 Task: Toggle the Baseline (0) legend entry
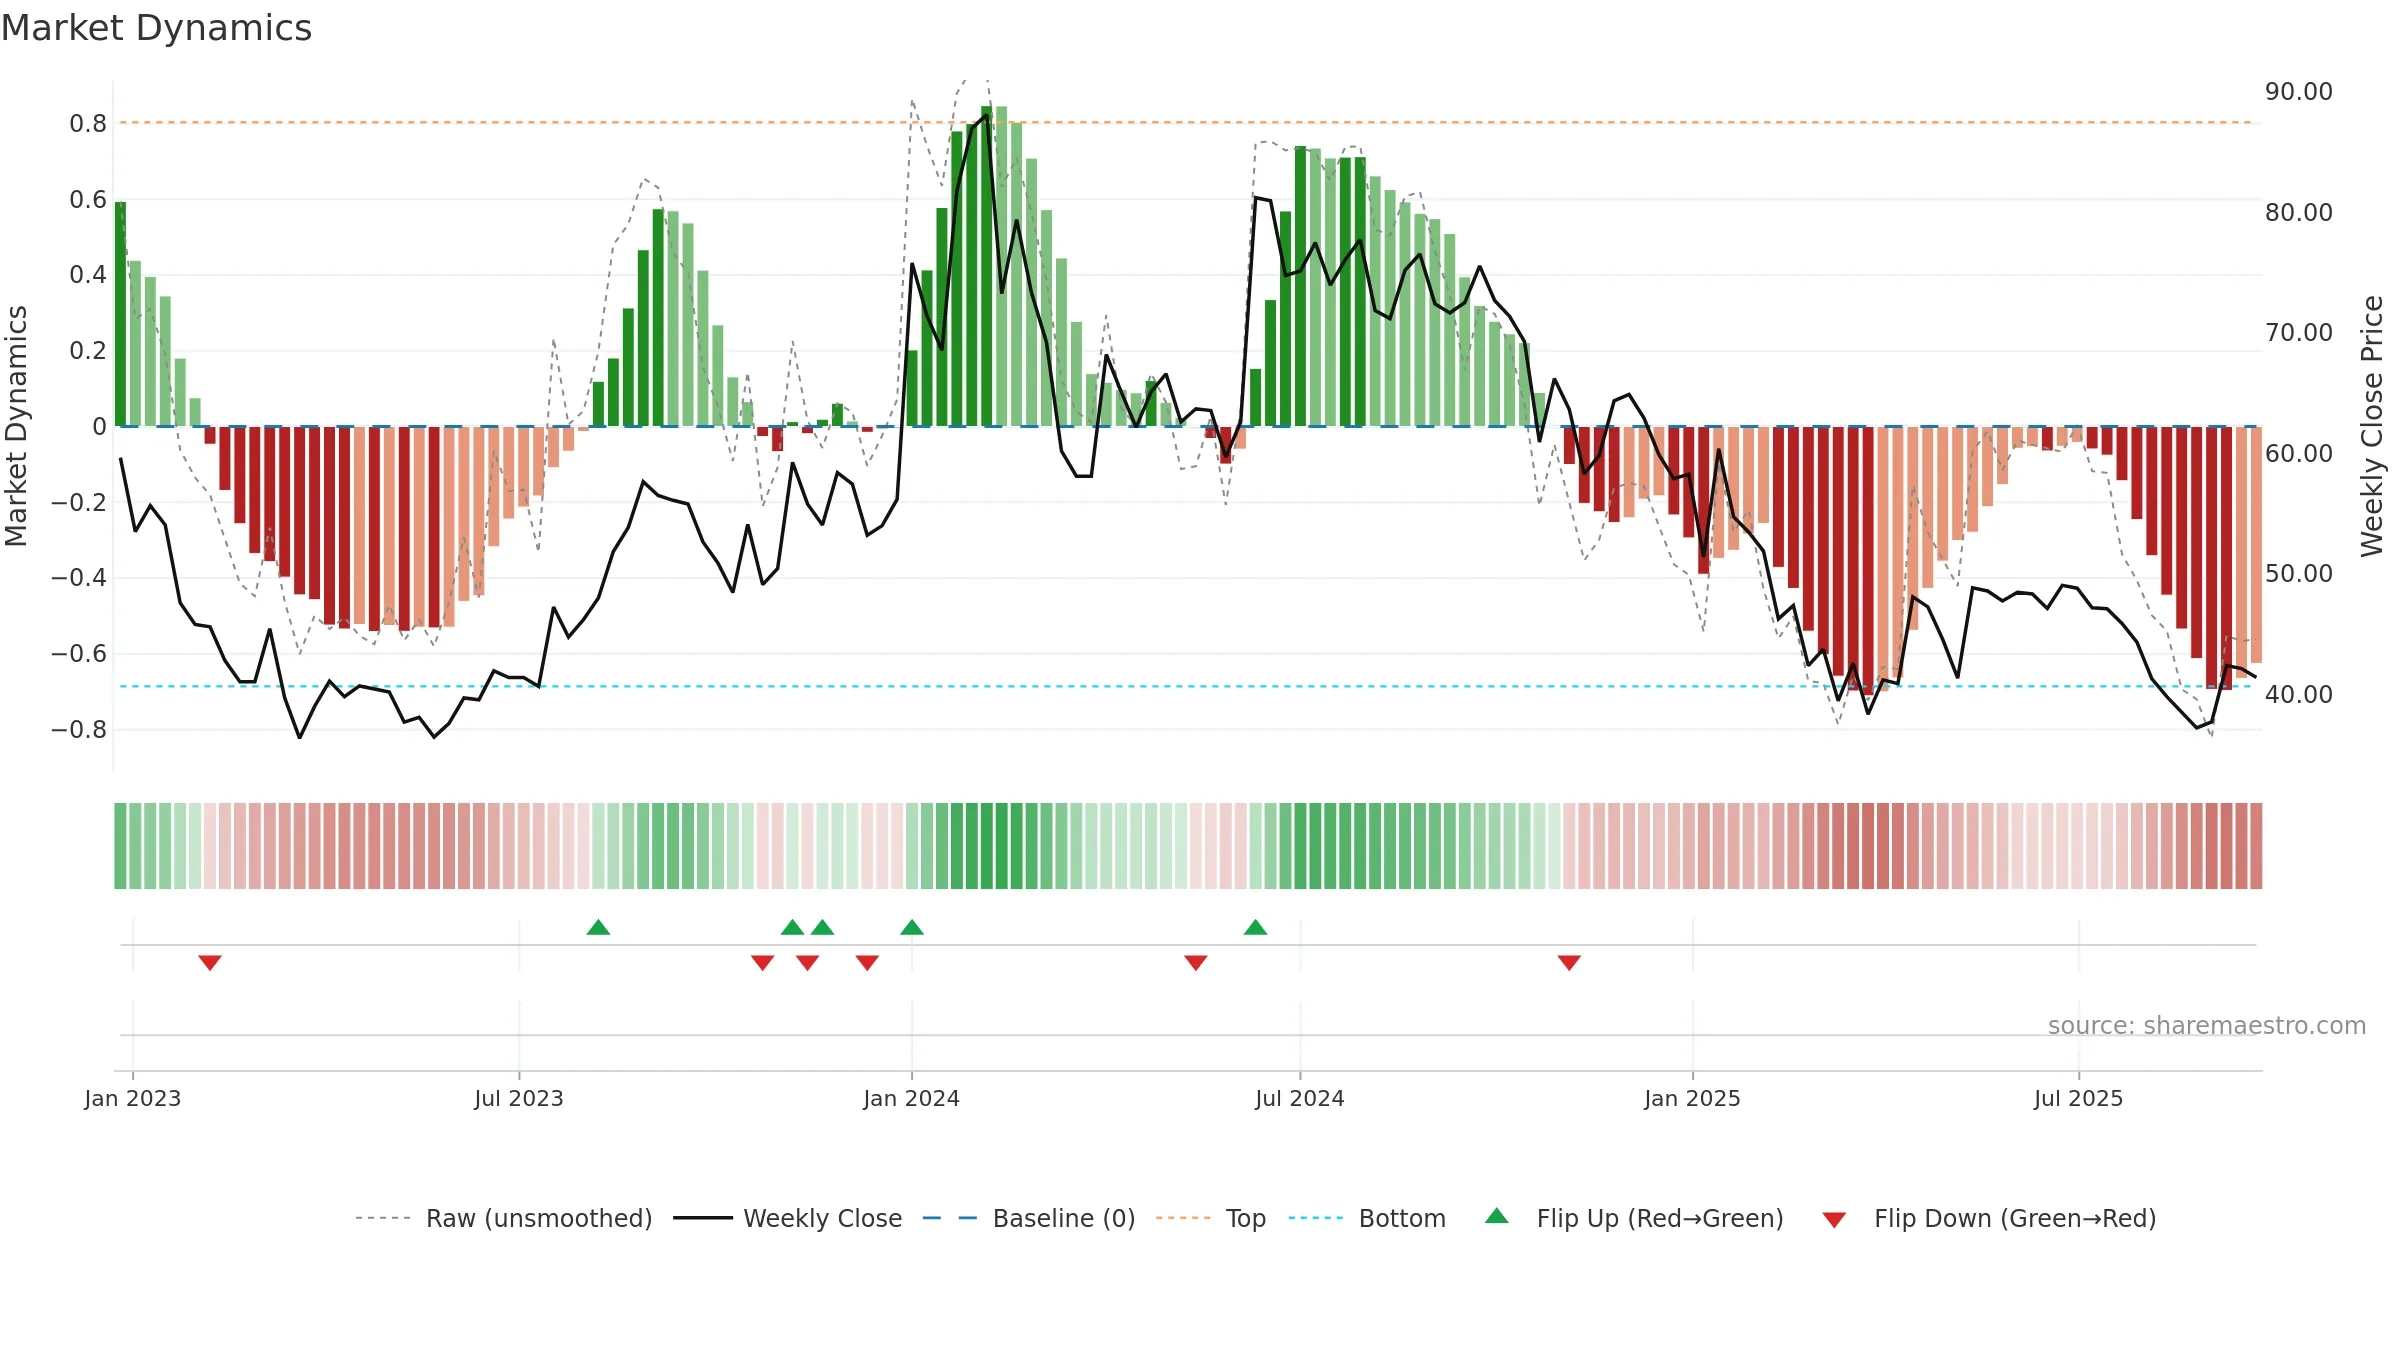1028,1218
